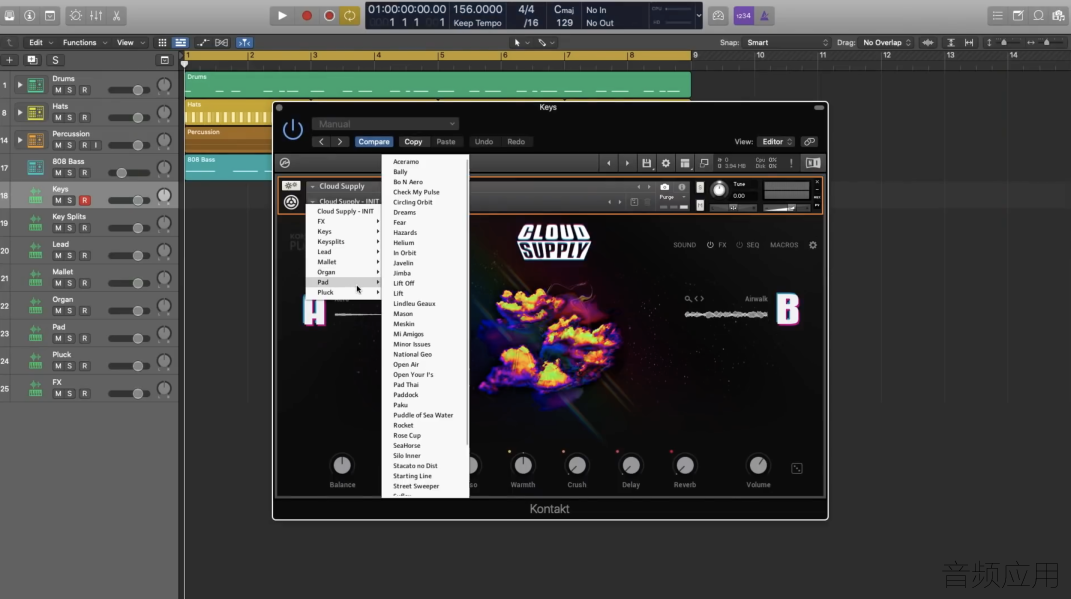Choose the Rocket pad preset

point(403,425)
